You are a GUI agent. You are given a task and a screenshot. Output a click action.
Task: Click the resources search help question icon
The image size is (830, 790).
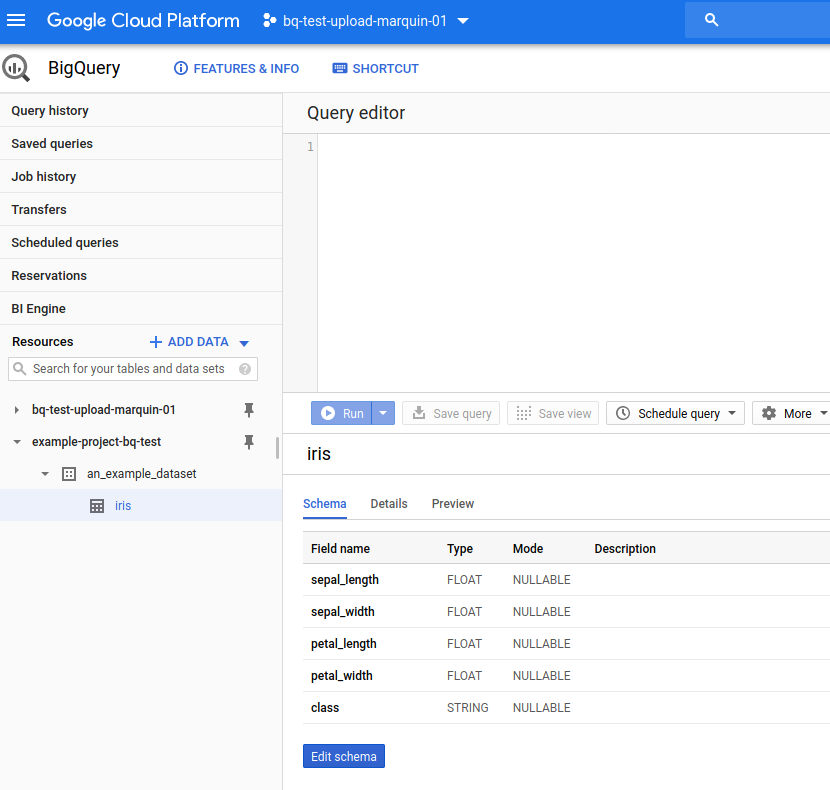(x=245, y=369)
